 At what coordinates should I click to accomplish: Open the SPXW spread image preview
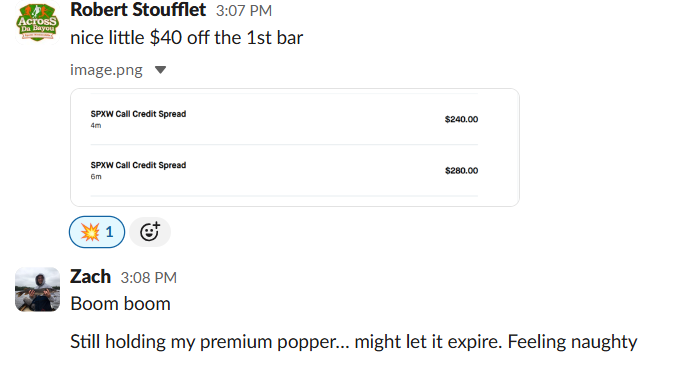point(295,148)
